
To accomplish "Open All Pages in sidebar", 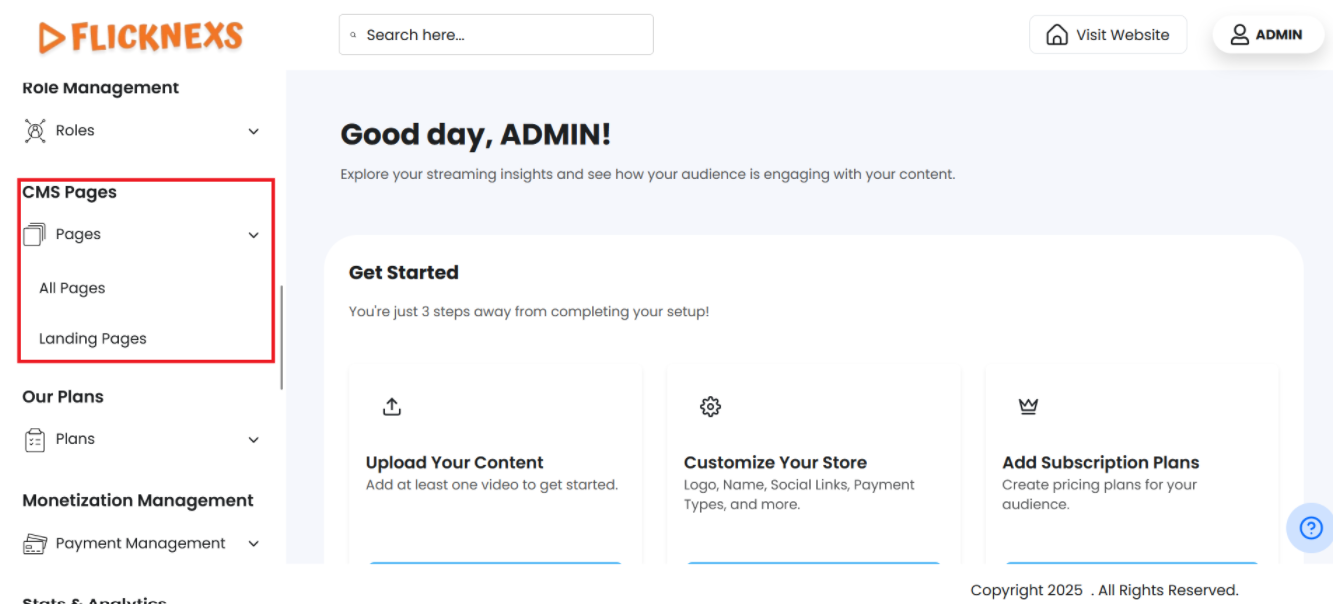I will point(72,288).
